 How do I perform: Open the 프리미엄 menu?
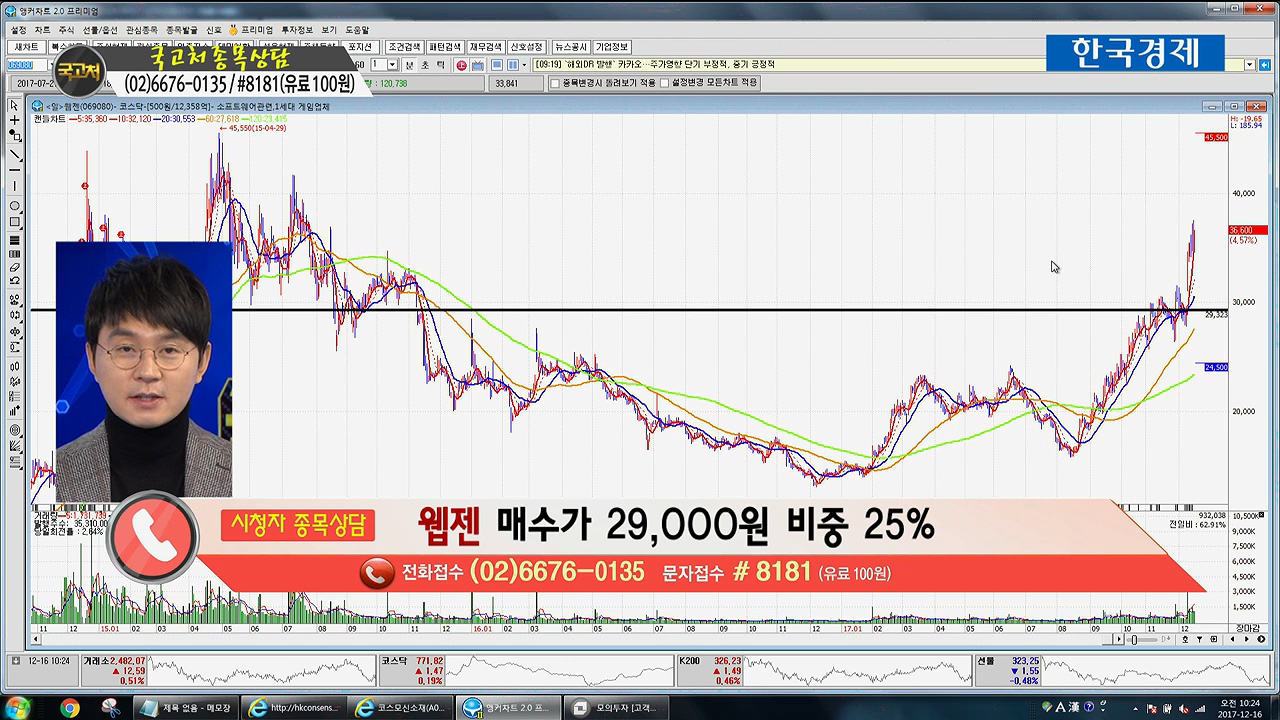pyautogui.click(x=255, y=30)
